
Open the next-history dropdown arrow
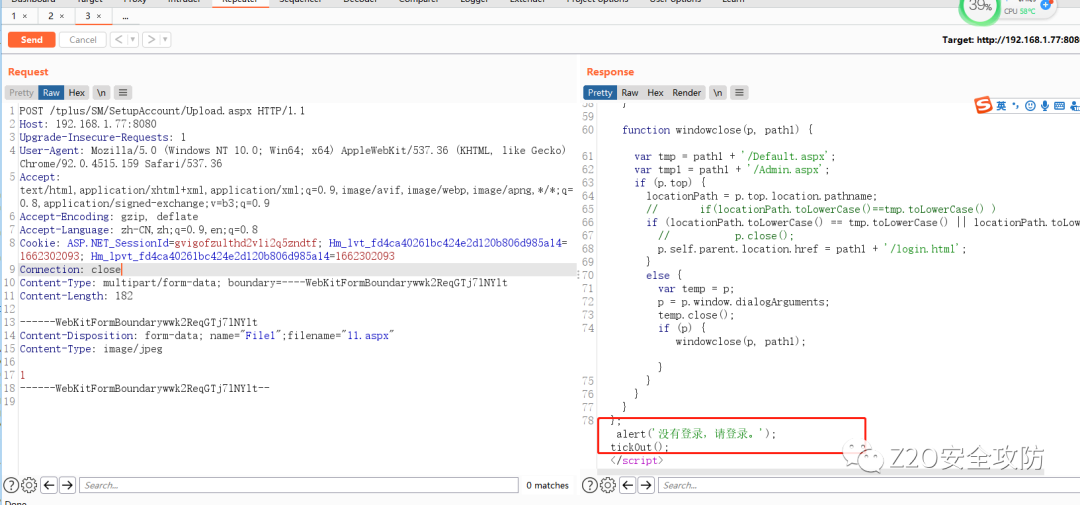[165, 40]
